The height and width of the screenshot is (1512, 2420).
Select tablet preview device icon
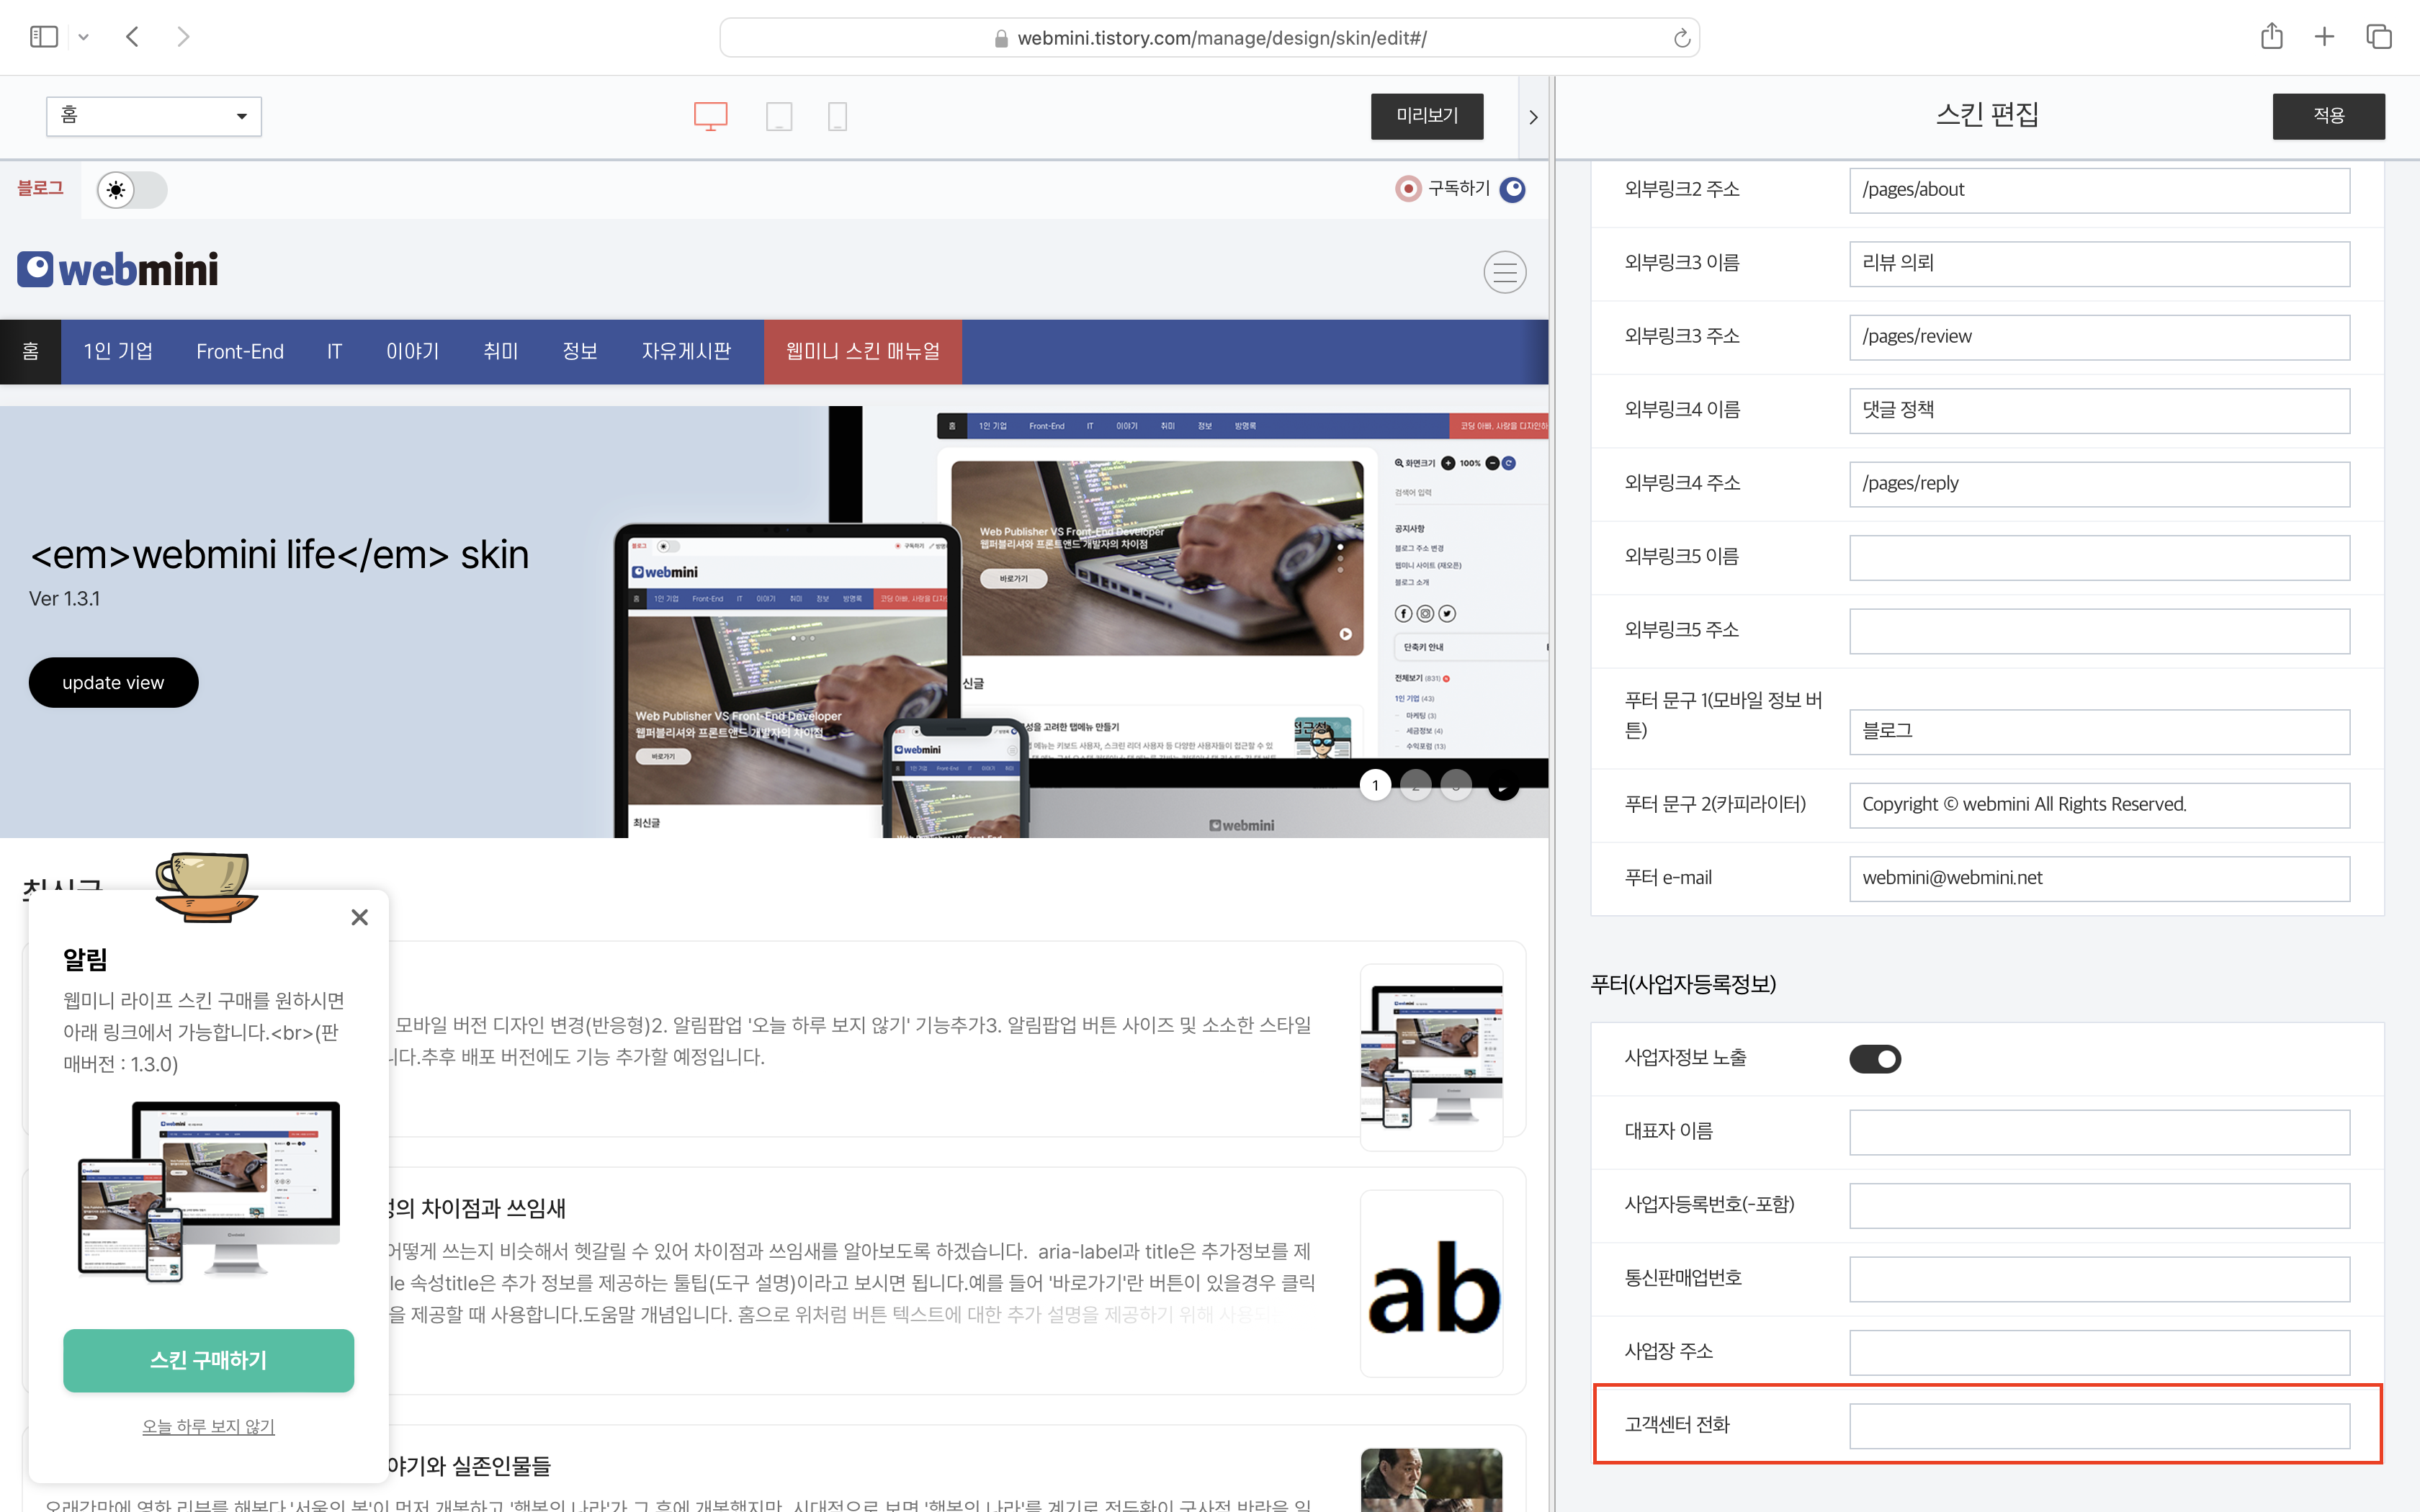coord(779,116)
